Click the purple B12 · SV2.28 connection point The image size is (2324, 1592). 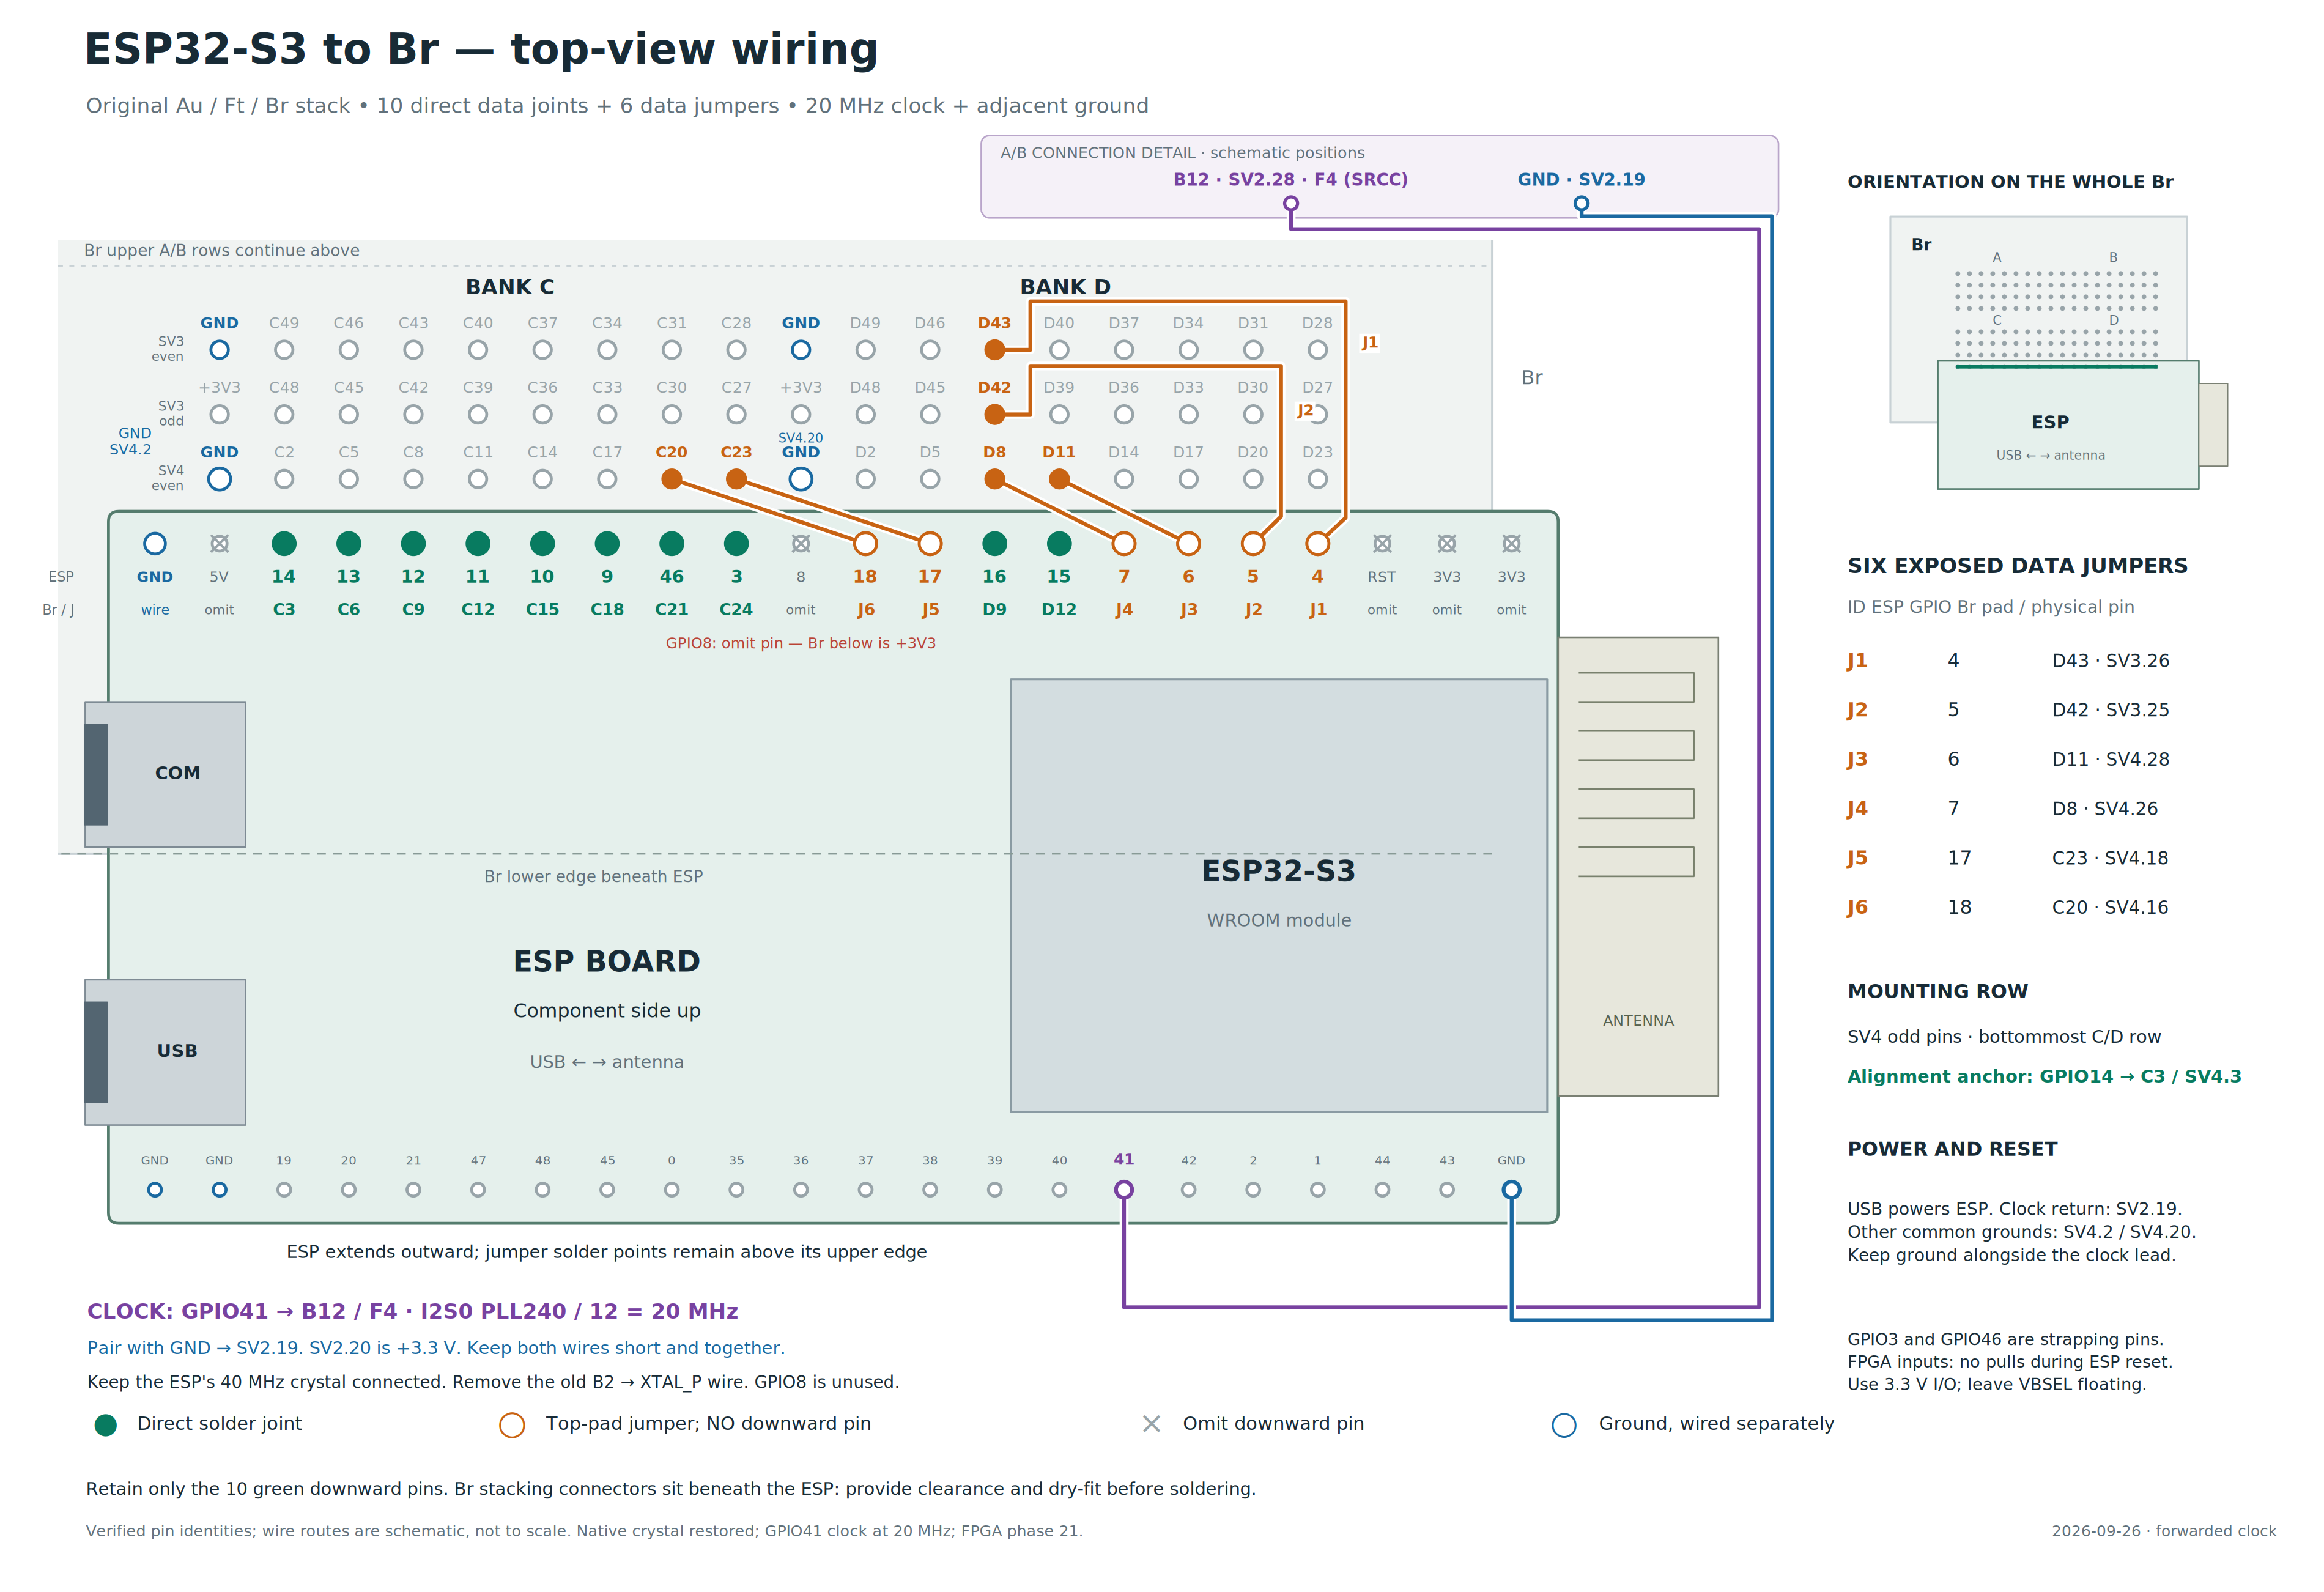coord(1291,204)
